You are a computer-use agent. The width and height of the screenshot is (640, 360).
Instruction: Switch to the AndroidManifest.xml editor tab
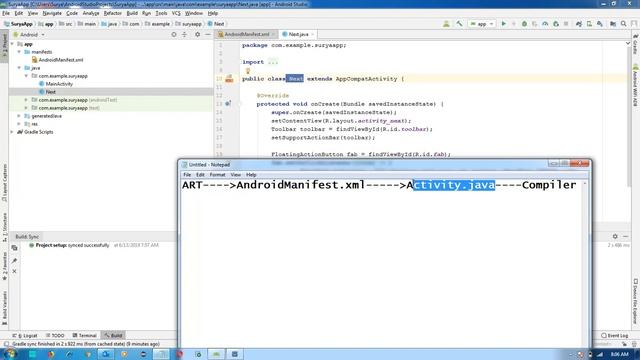(x=247, y=34)
